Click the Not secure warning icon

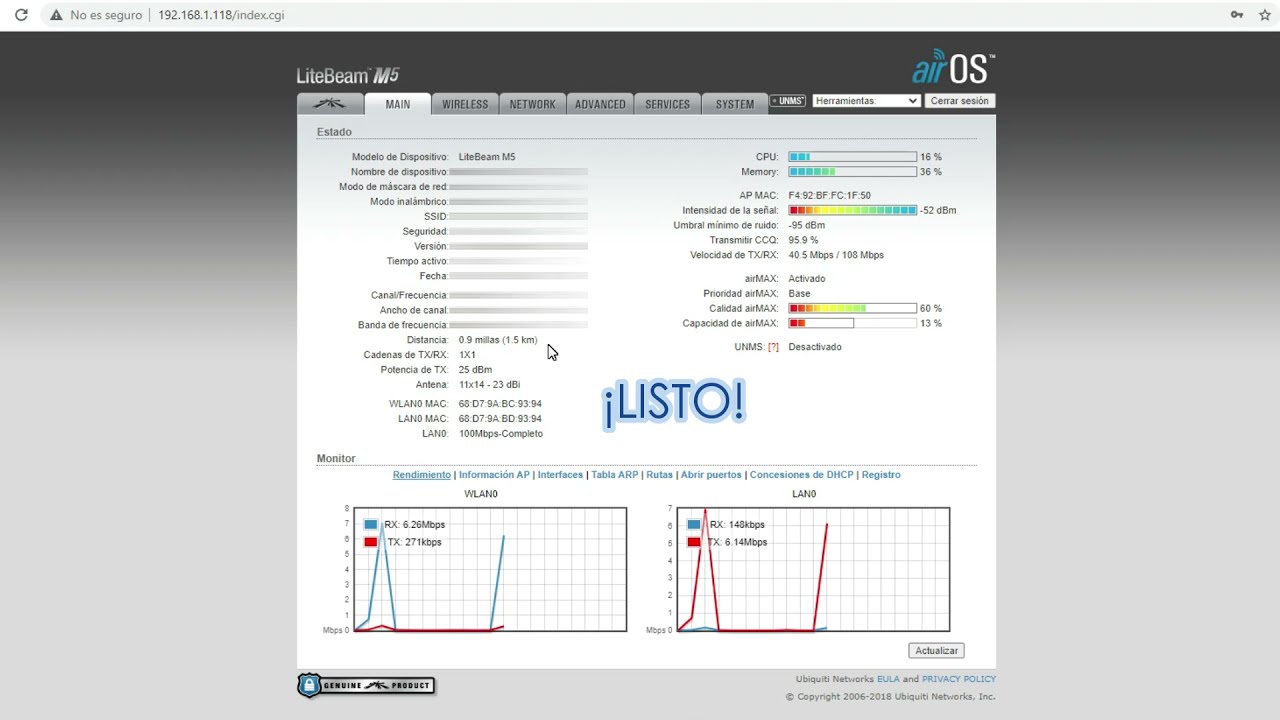point(56,15)
